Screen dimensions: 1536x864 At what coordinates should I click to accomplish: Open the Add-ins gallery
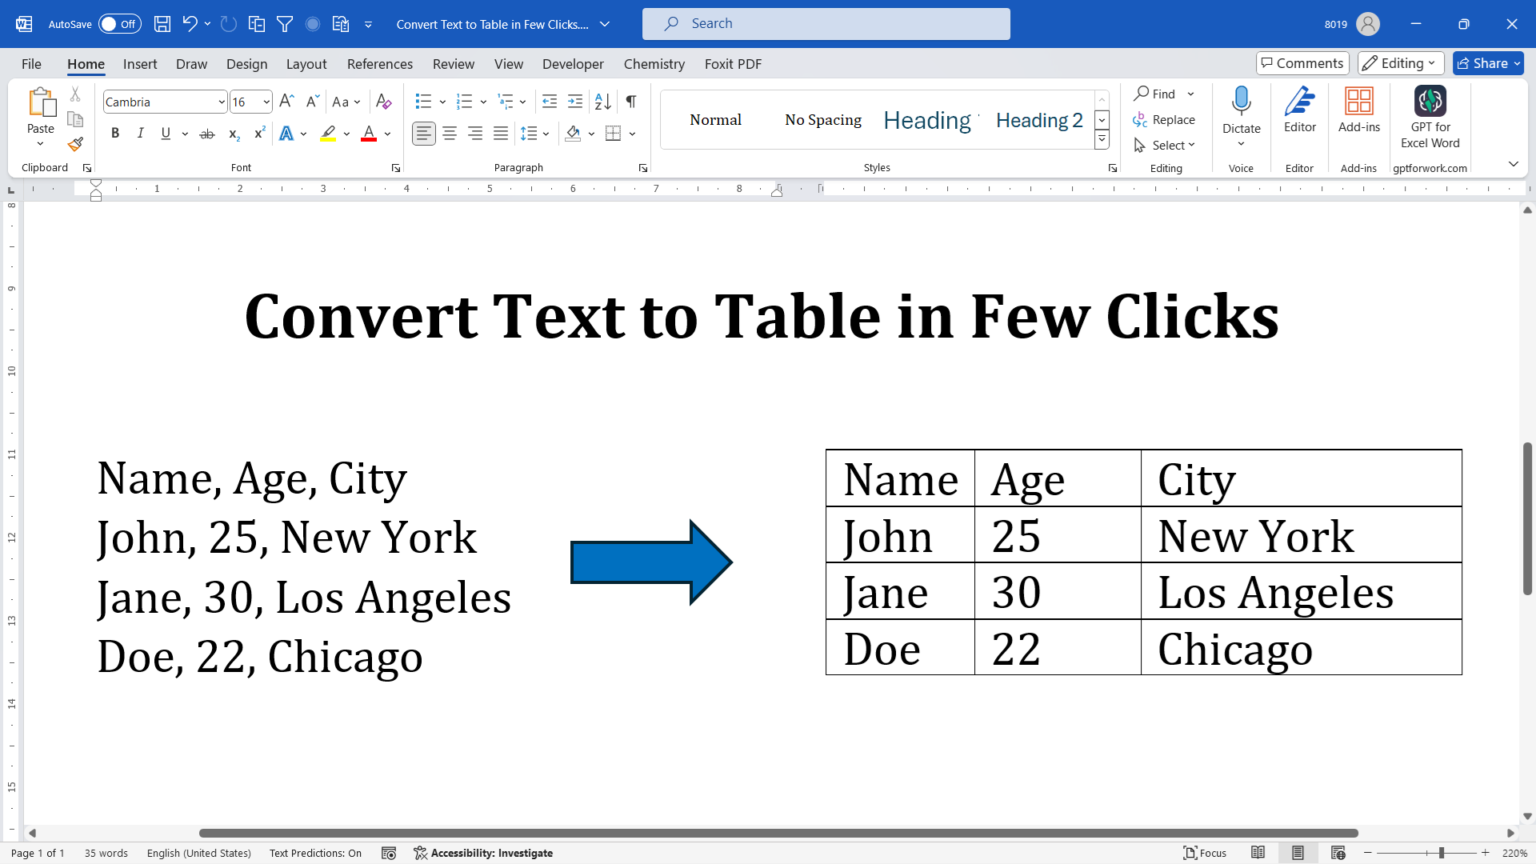[x=1358, y=110]
